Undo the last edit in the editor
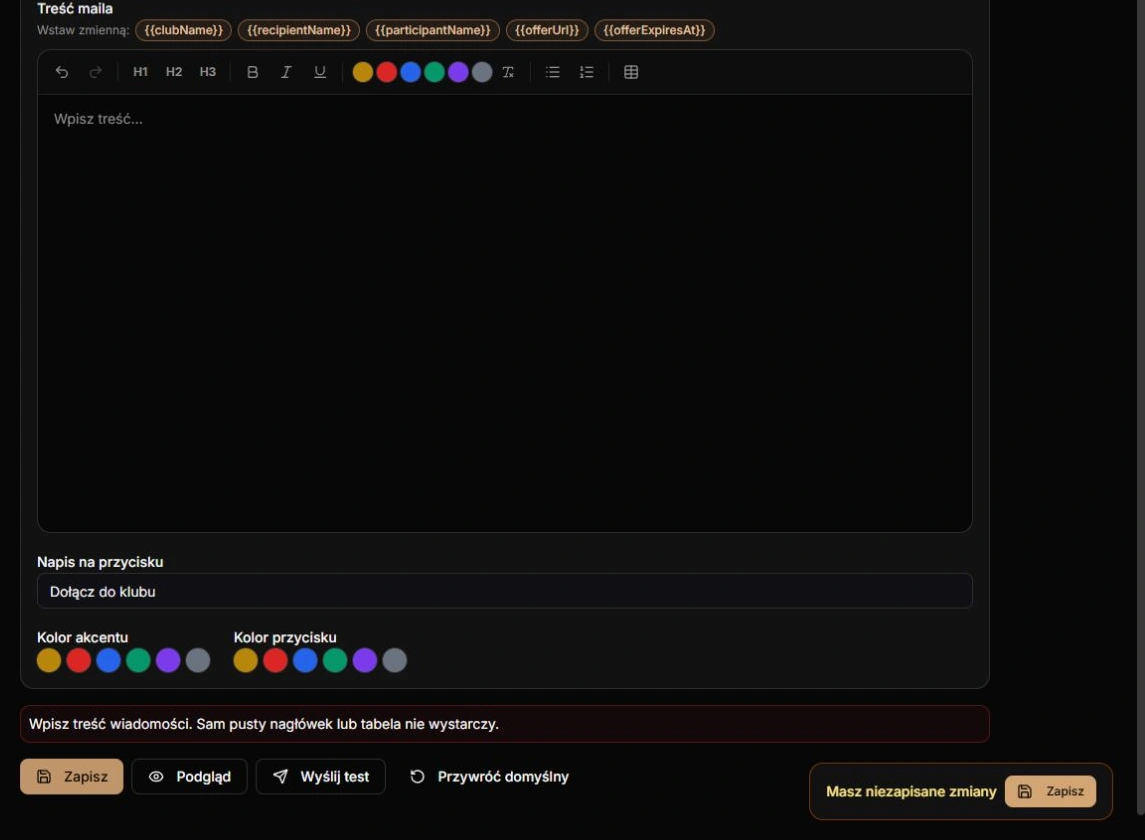 62,72
